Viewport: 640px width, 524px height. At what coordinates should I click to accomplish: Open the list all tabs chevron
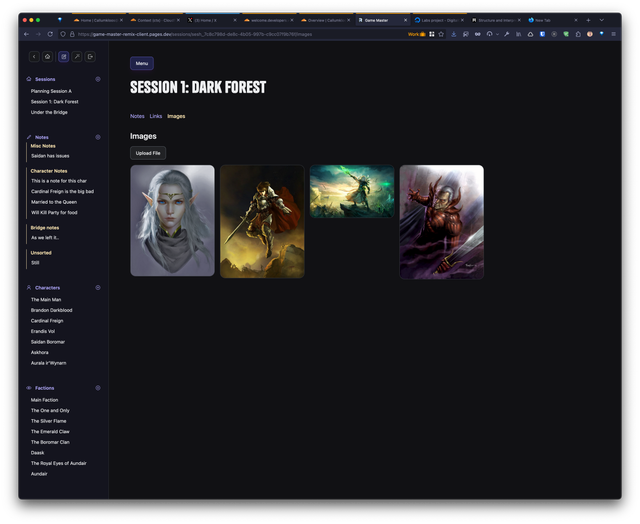click(x=601, y=20)
